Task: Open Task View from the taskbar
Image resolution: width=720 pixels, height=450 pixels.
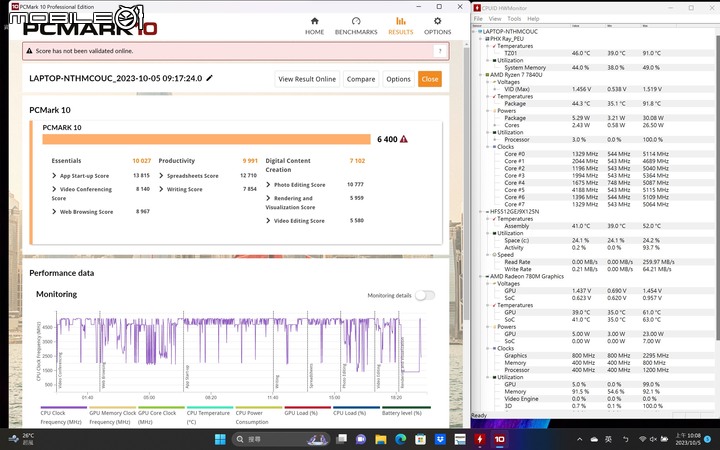Action: coord(341,439)
